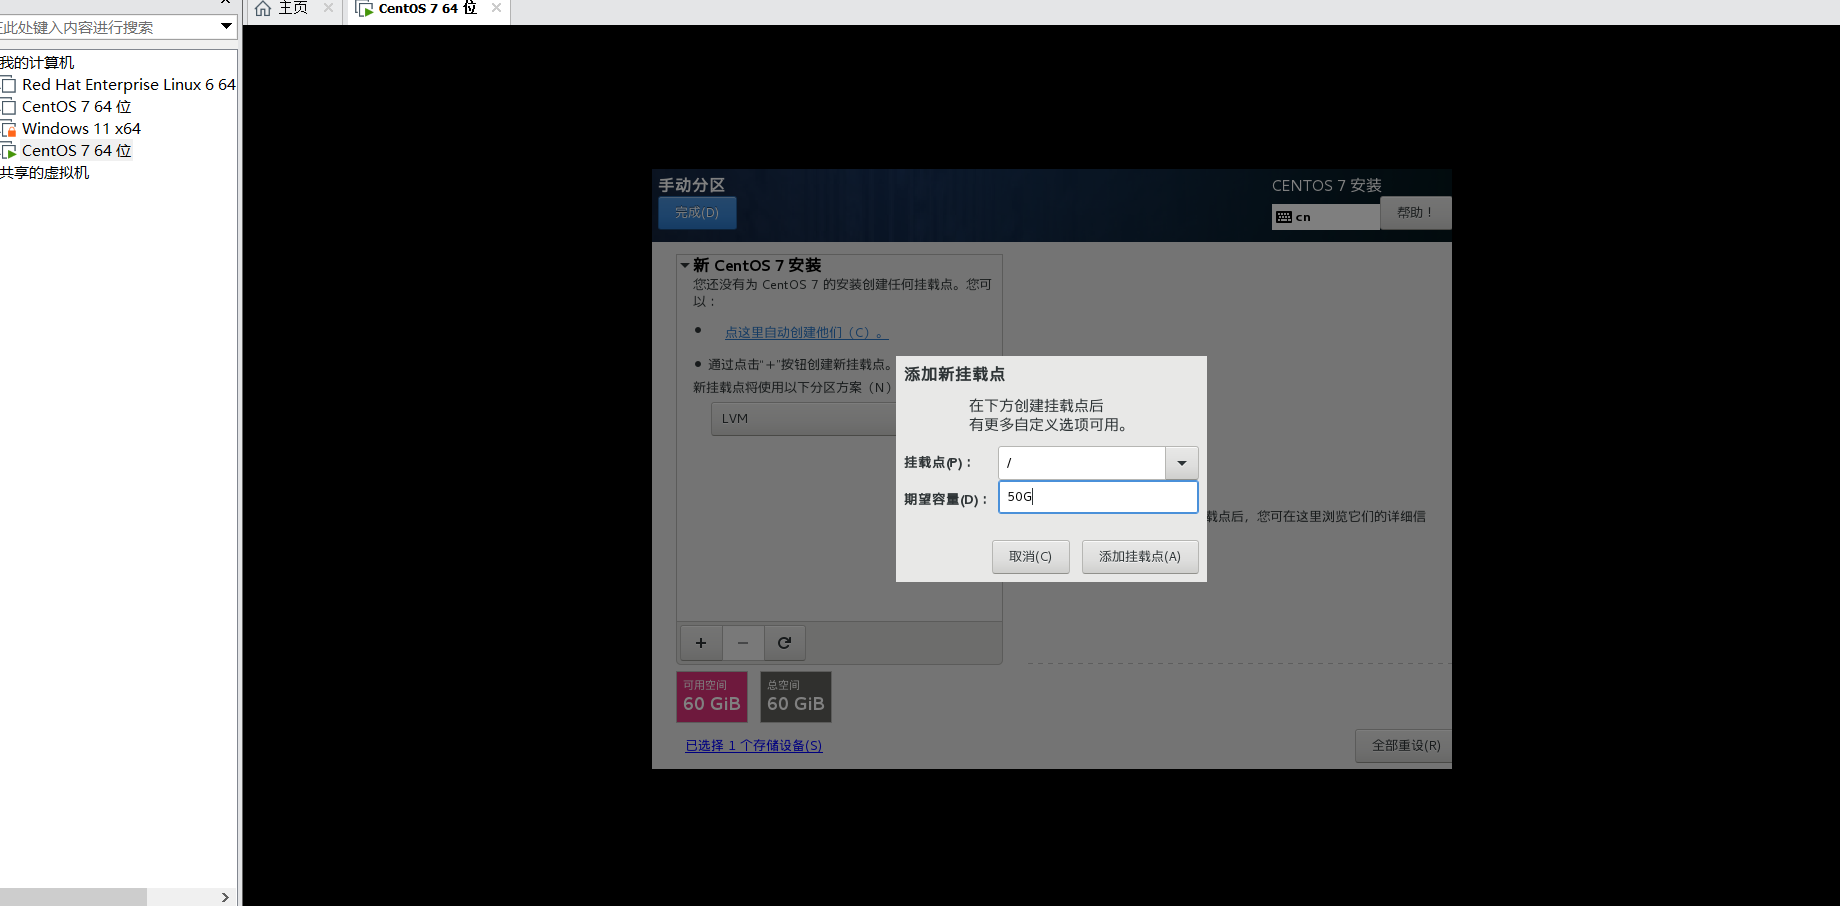1840x906 pixels.
Task: Click the 取消(C) button in the dialog
Action: pyautogui.click(x=1031, y=557)
